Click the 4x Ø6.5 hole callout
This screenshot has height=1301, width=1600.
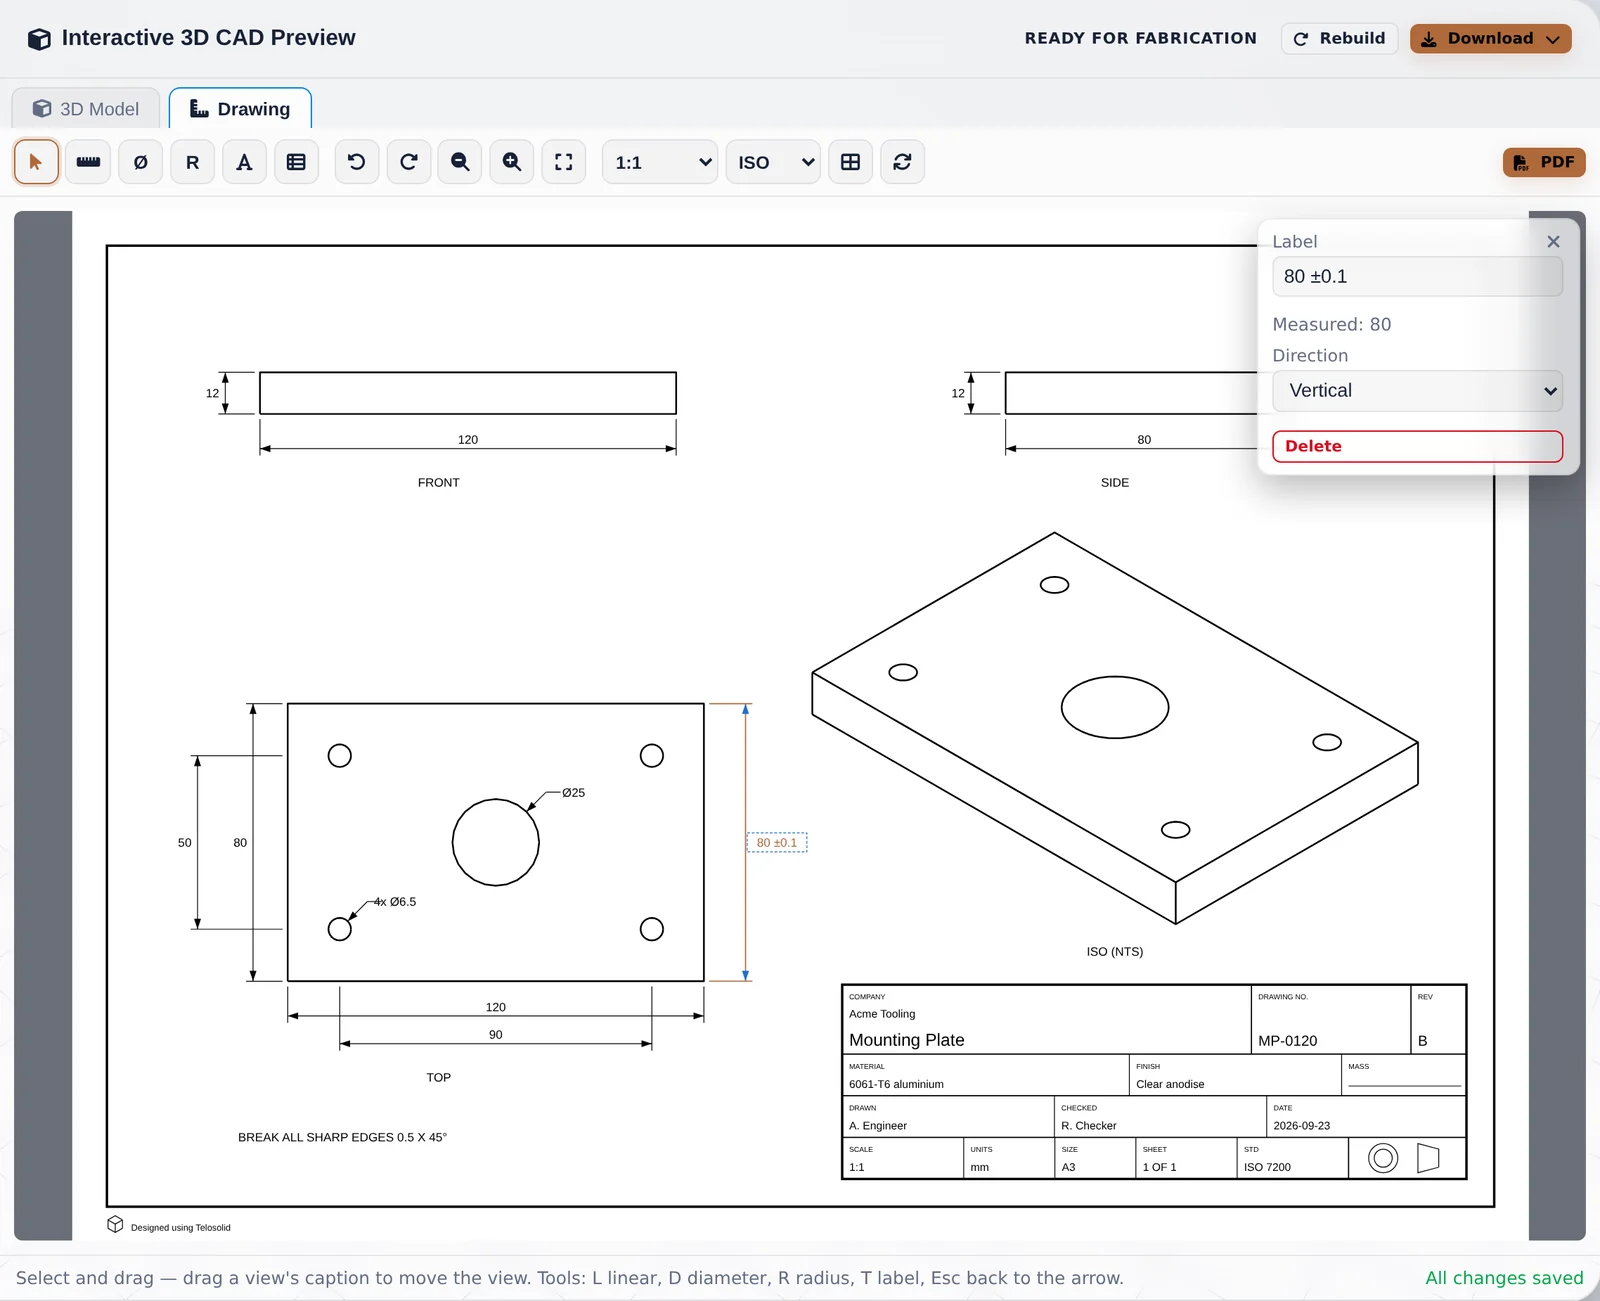tap(395, 902)
